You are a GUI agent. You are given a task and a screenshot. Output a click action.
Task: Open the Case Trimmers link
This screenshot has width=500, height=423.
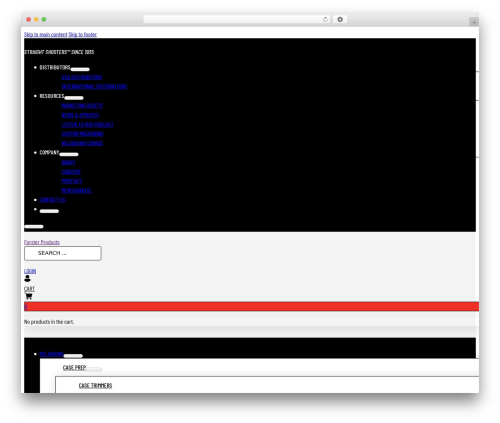(x=95, y=385)
